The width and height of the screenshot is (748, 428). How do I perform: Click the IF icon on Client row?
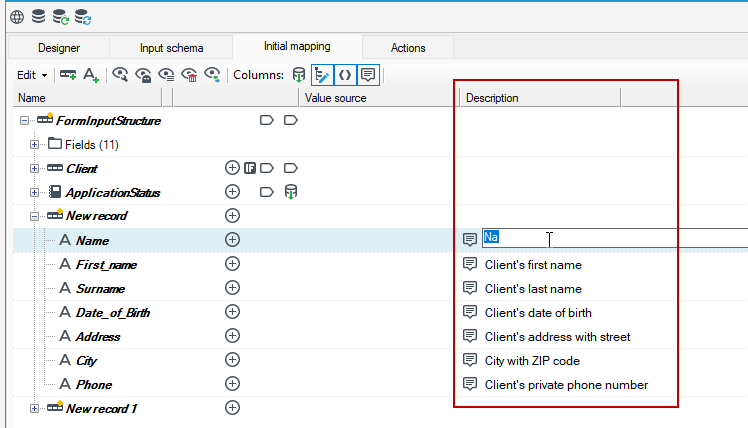pos(250,168)
